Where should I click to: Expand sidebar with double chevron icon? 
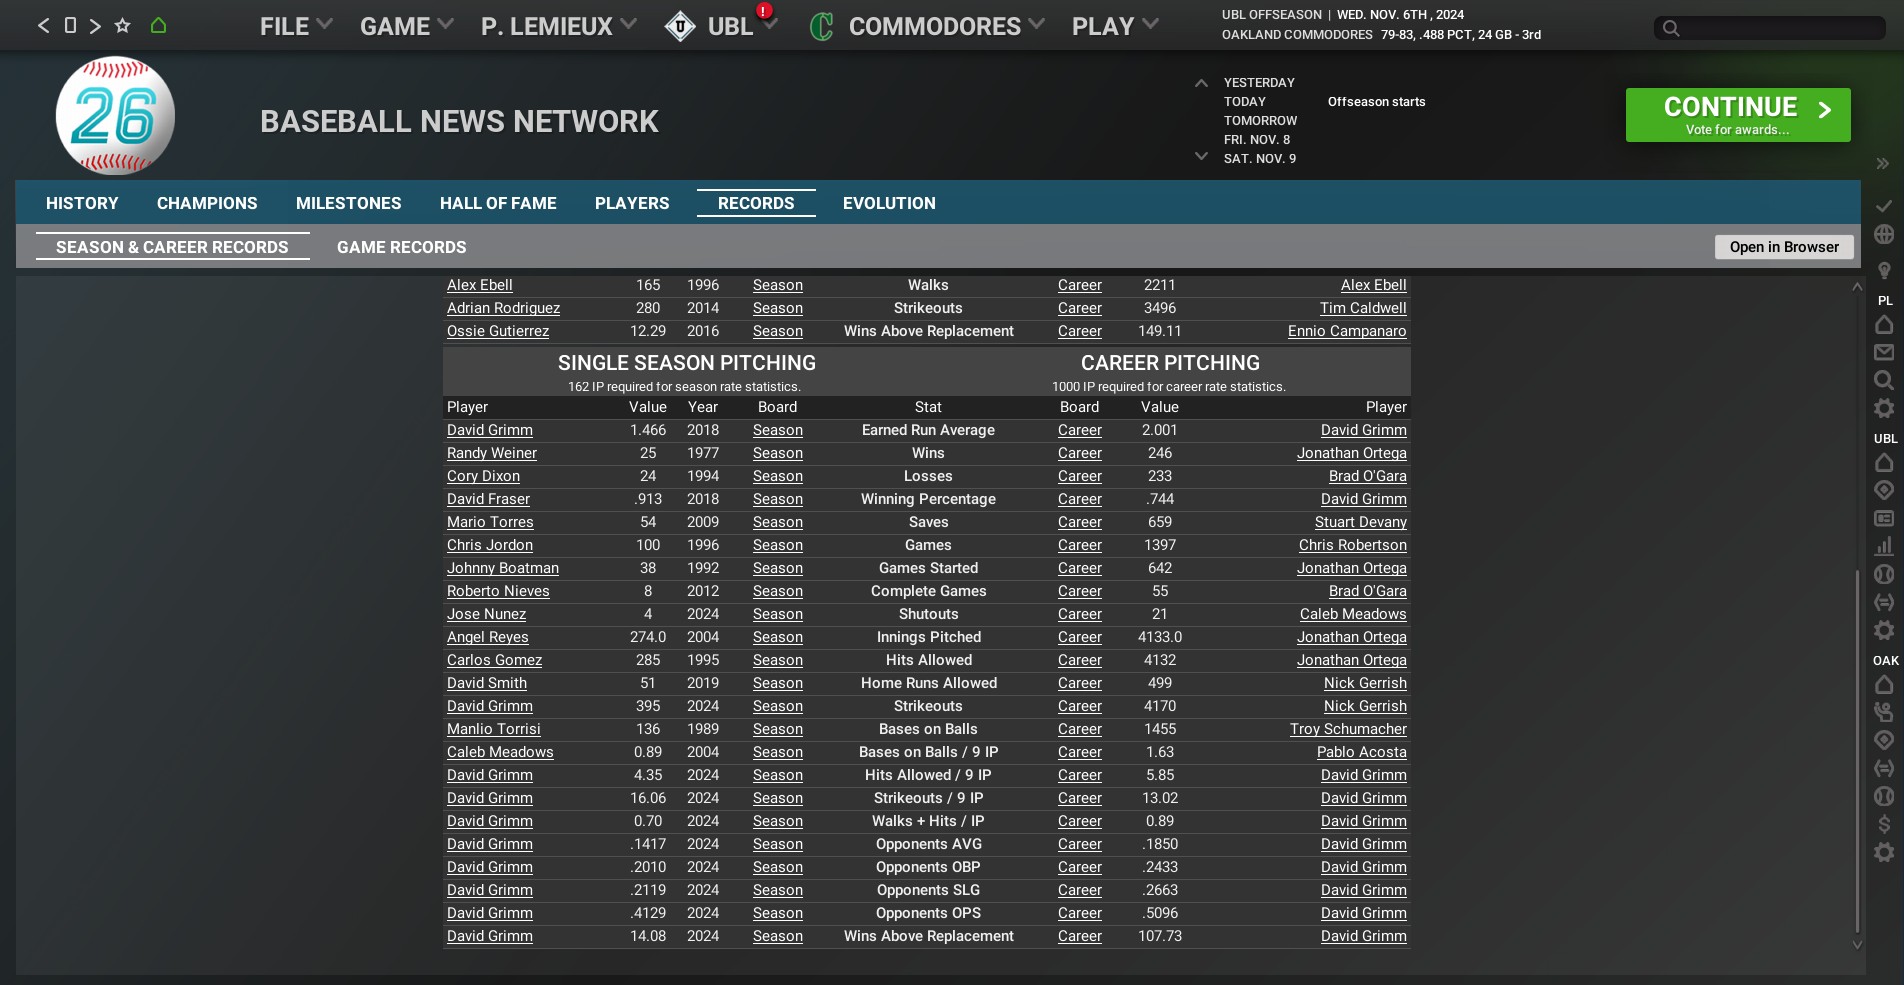(x=1882, y=164)
